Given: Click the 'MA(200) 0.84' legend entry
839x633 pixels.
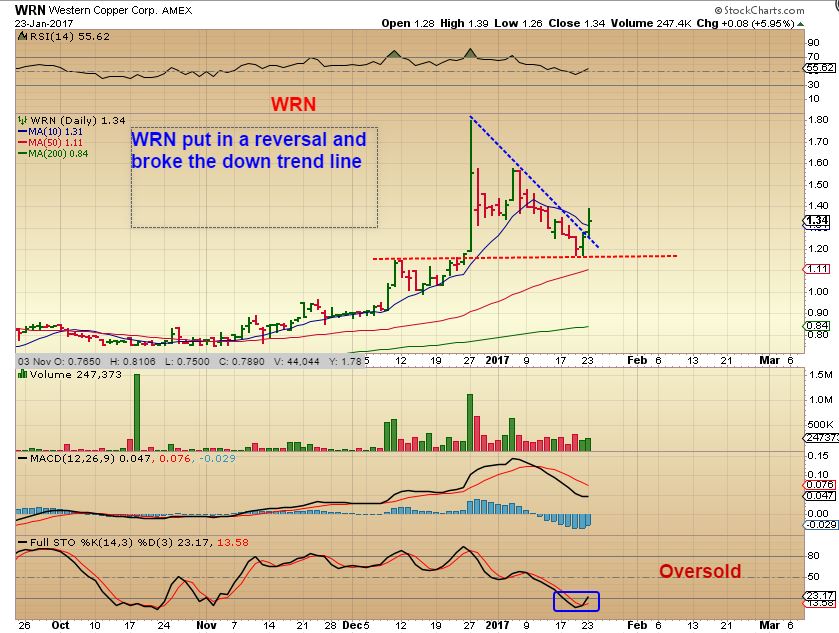Looking at the screenshot, I should pos(53,154).
